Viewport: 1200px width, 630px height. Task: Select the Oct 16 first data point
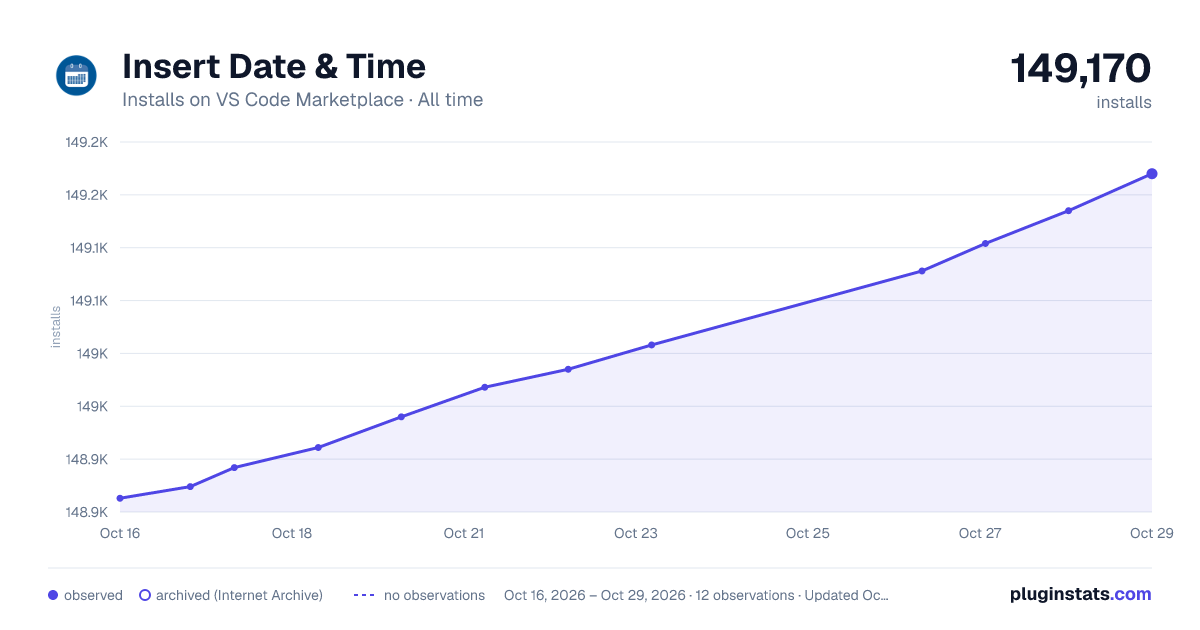click(x=120, y=498)
